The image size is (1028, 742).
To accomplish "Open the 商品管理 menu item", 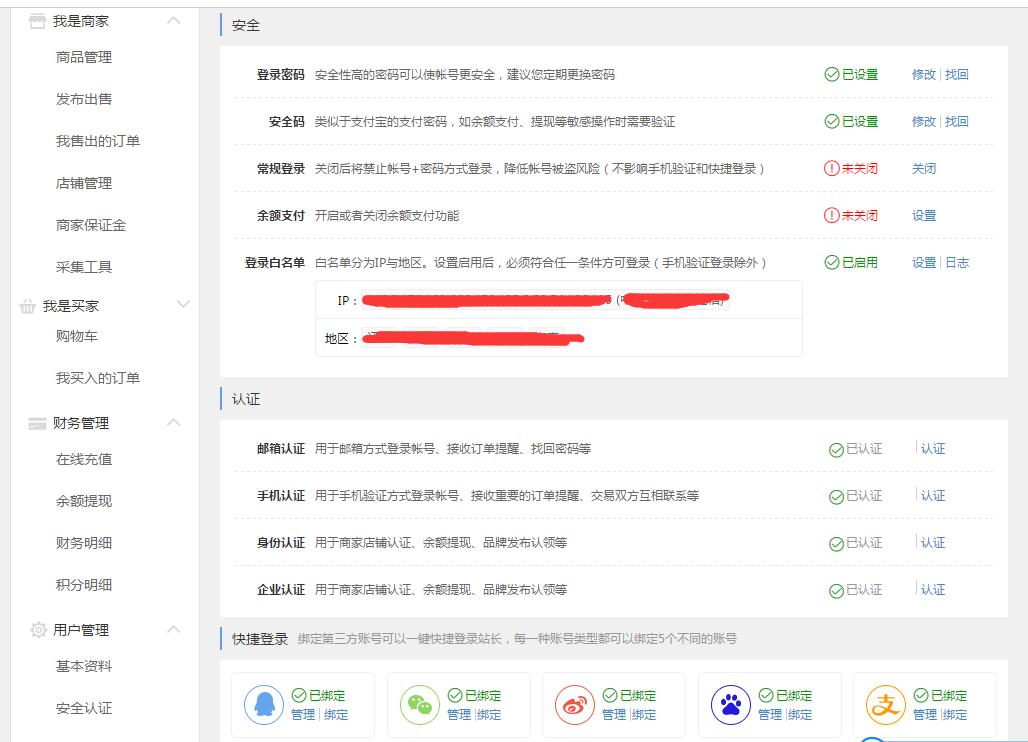I will click(84, 58).
